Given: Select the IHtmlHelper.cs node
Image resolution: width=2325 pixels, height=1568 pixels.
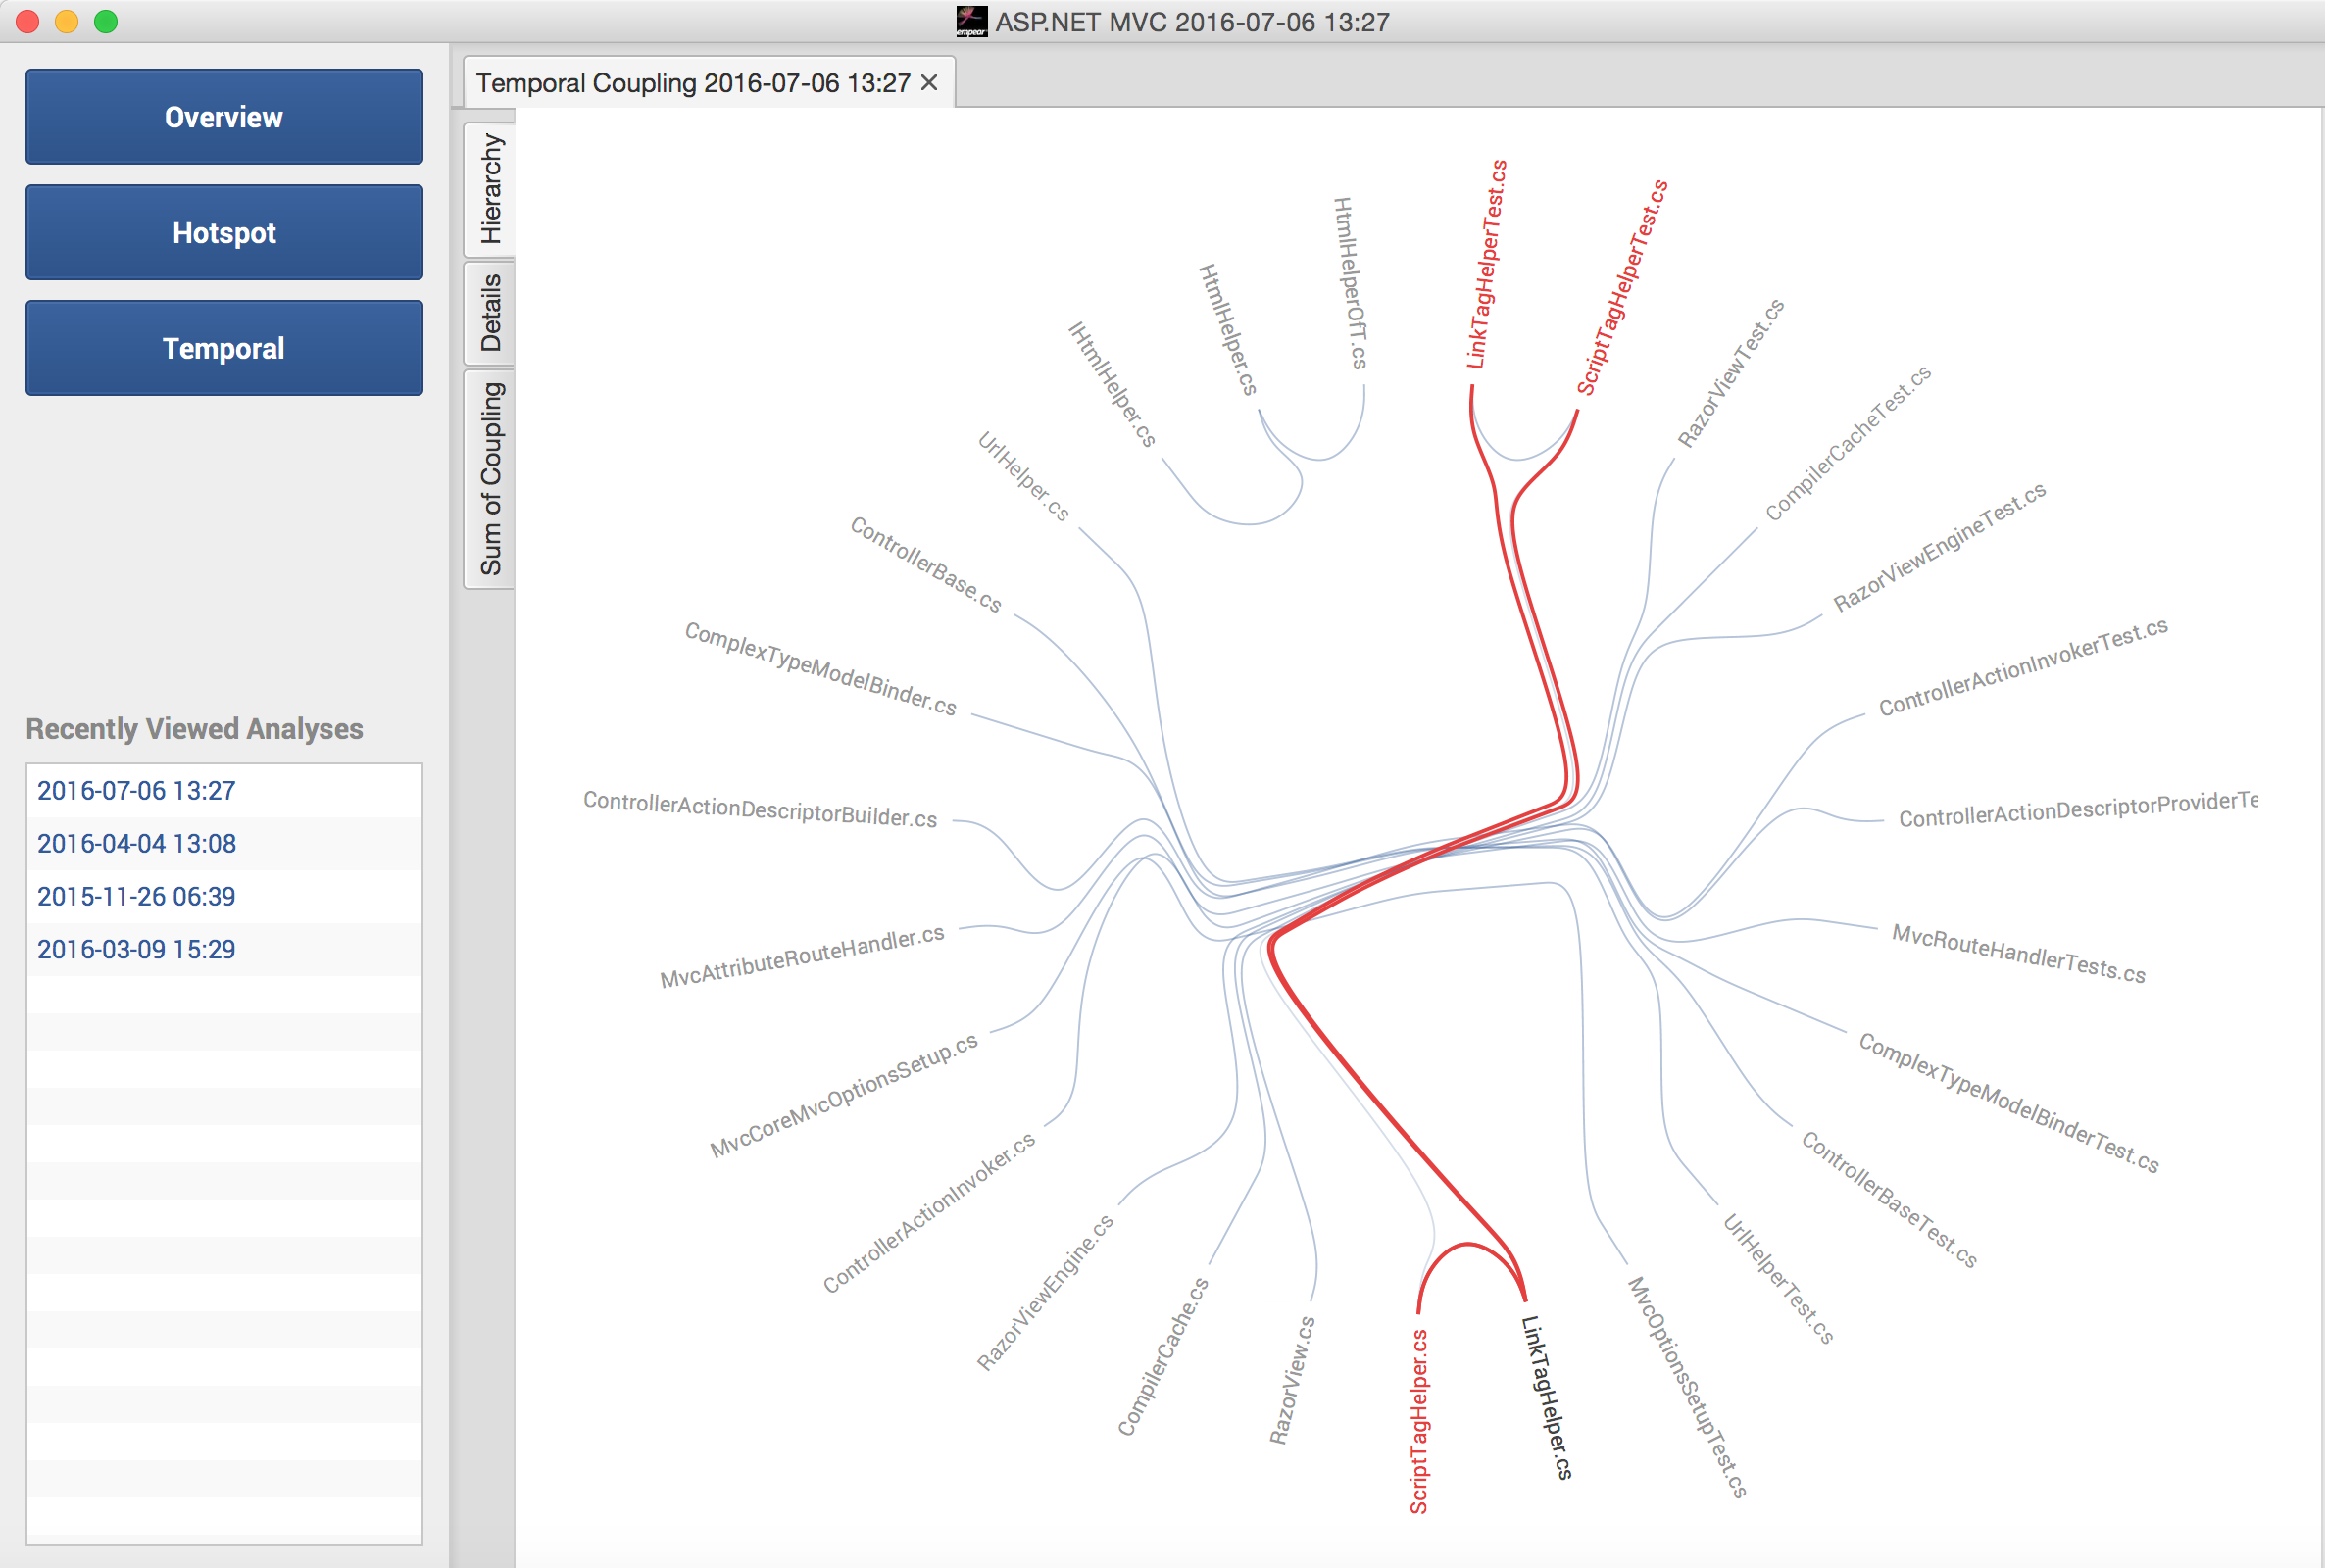Looking at the screenshot, I should [1112, 384].
